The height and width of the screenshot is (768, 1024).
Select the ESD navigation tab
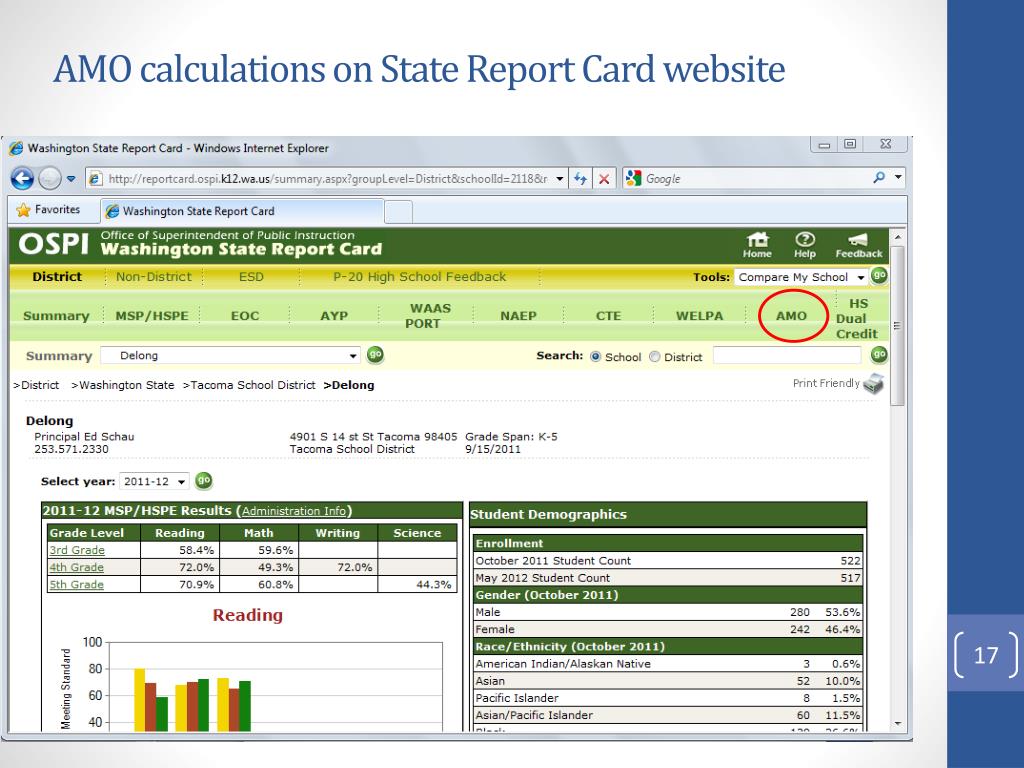tap(251, 277)
